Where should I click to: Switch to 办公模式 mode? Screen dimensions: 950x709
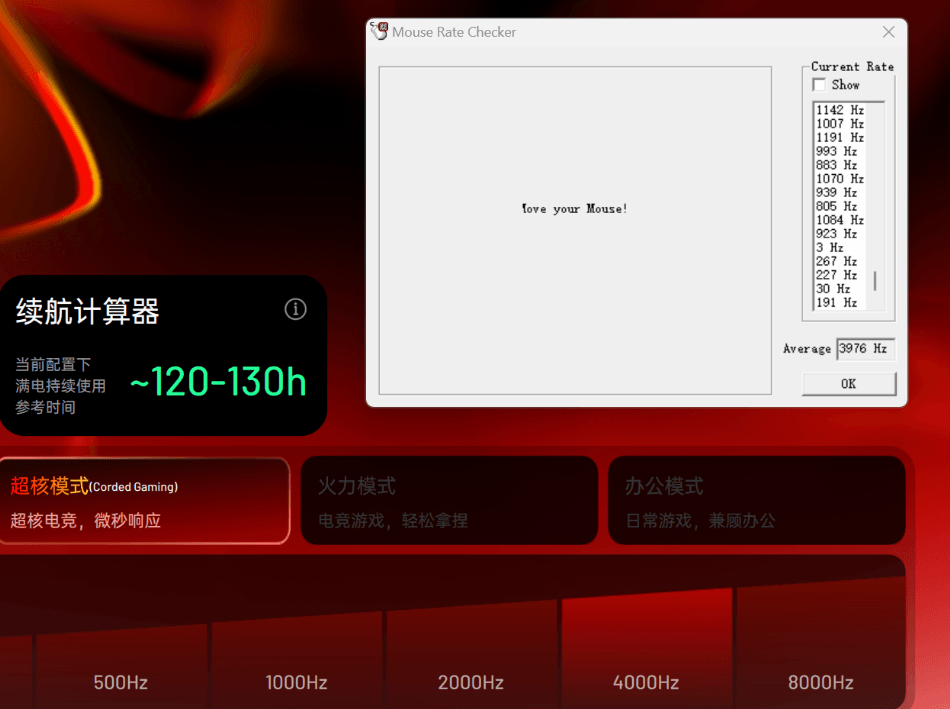coord(756,501)
